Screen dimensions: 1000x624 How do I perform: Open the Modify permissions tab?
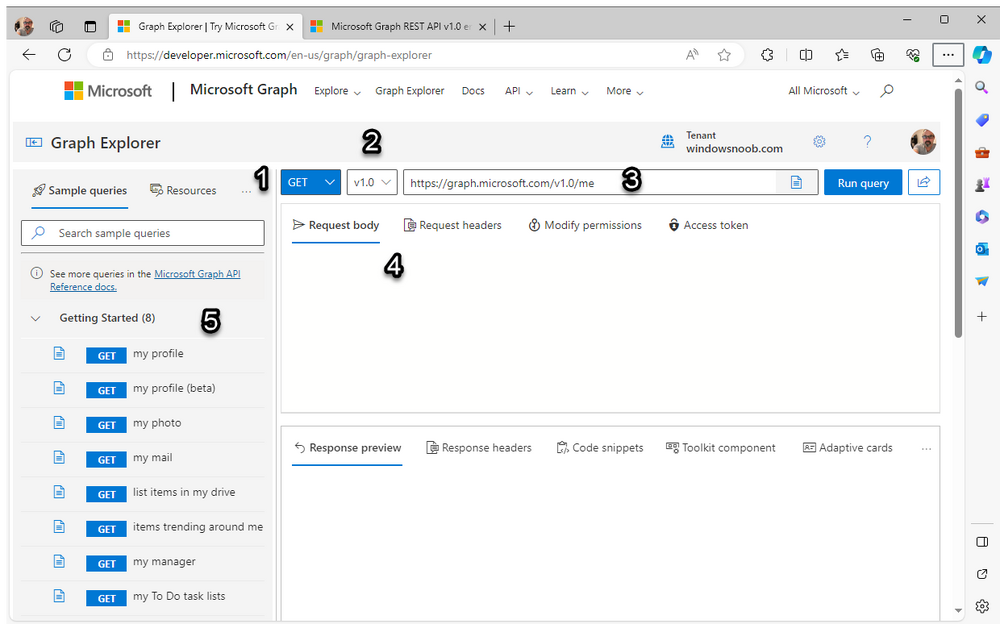(585, 225)
